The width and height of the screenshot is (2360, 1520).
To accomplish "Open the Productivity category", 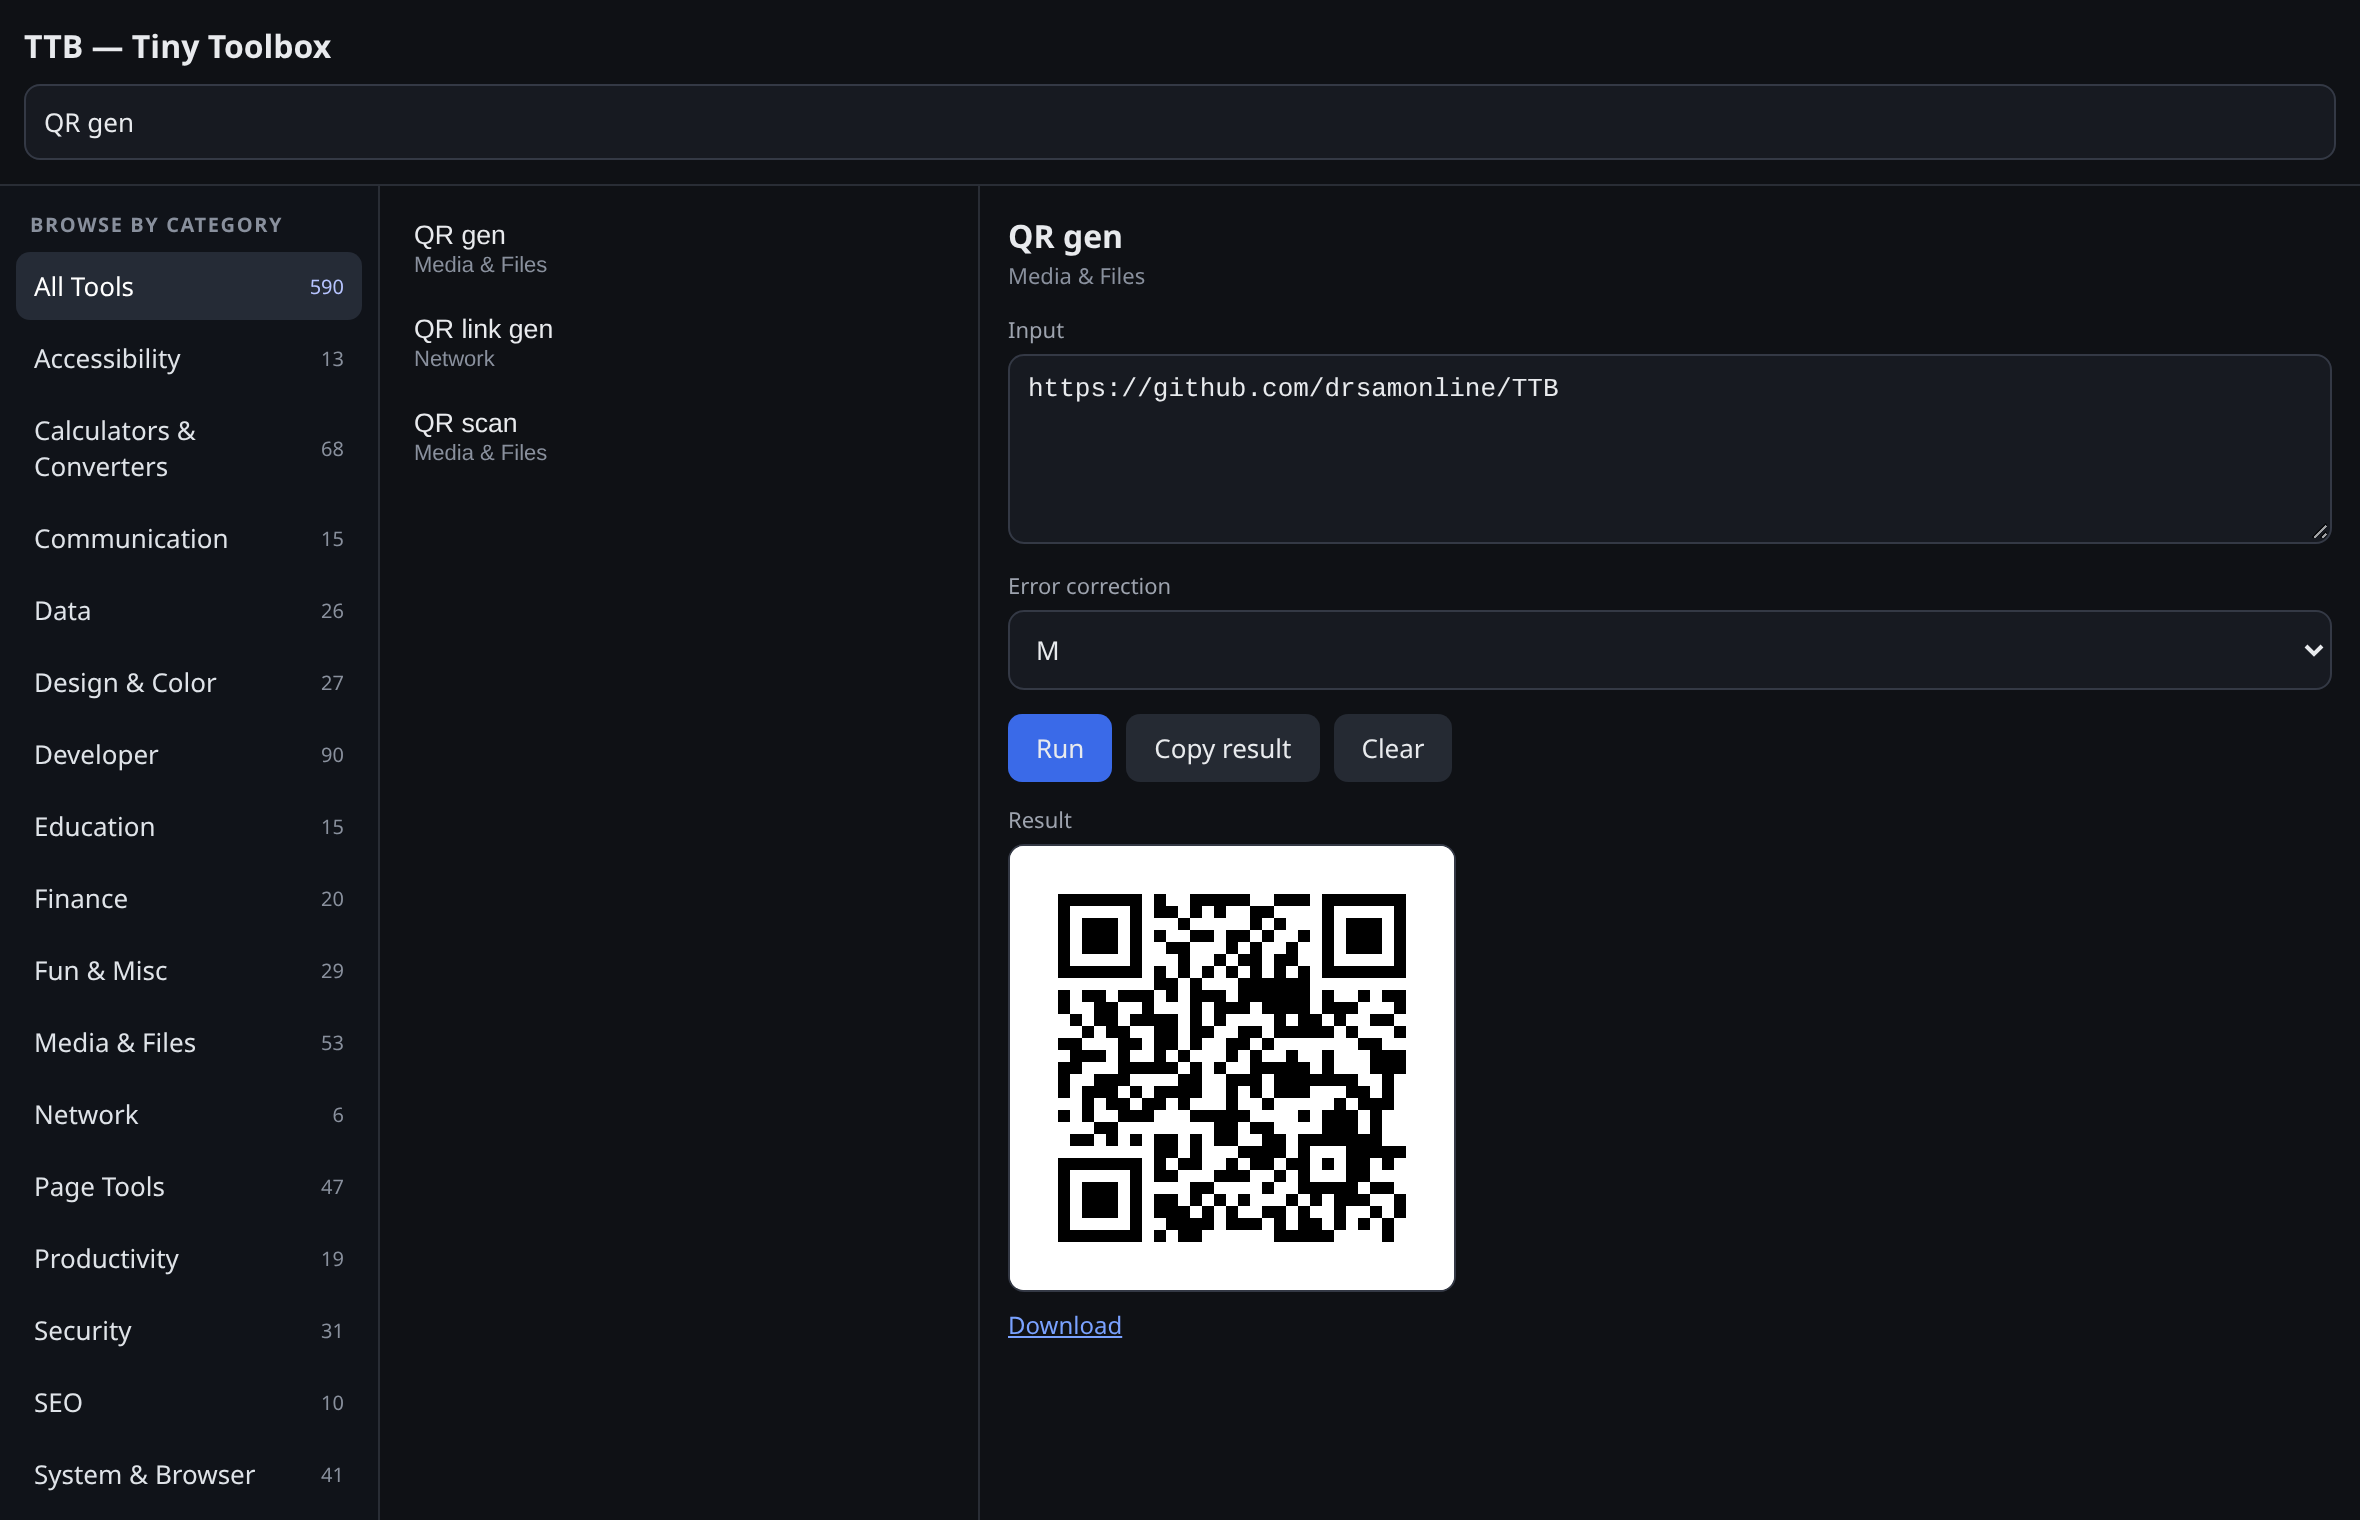I will [x=188, y=1258].
